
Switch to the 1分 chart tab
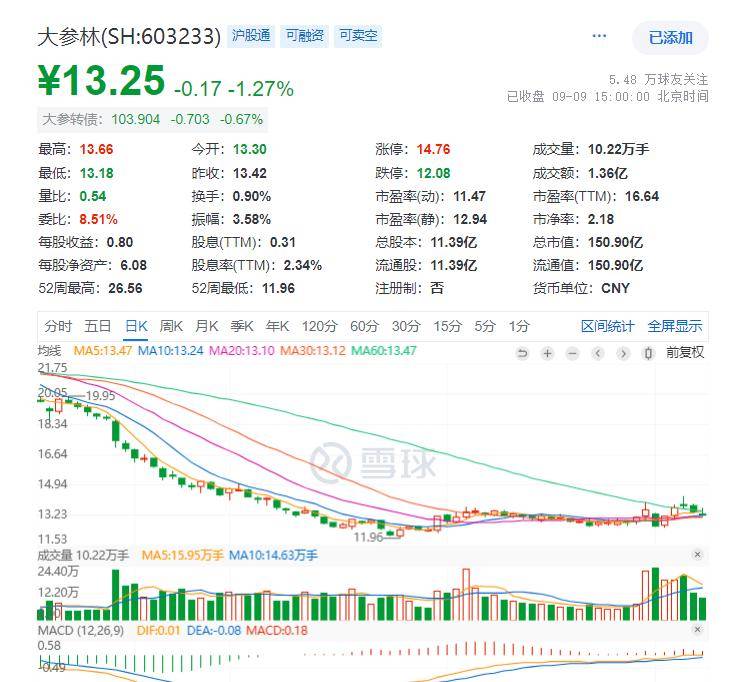(x=519, y=327)
